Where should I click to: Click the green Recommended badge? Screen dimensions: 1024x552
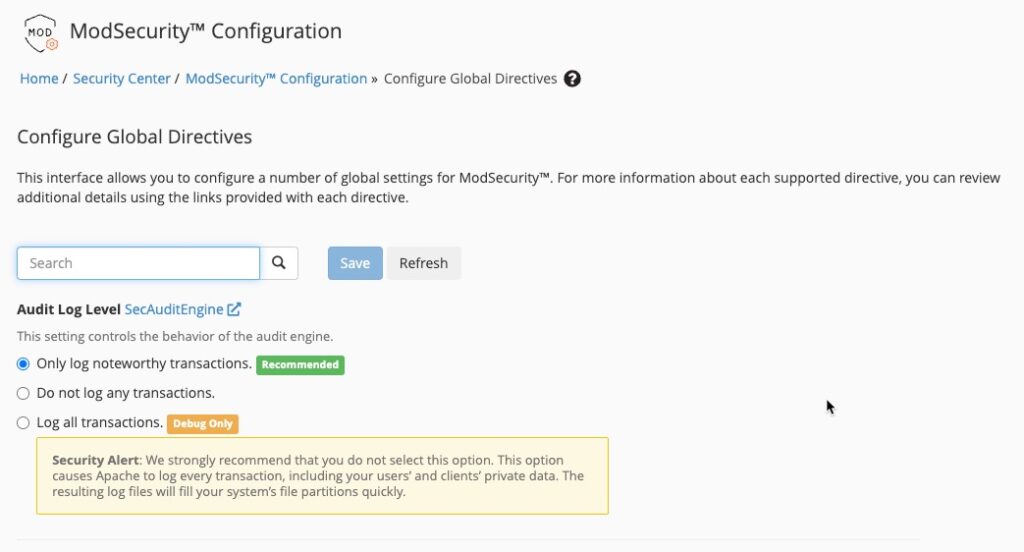click(x=300, y=365)
